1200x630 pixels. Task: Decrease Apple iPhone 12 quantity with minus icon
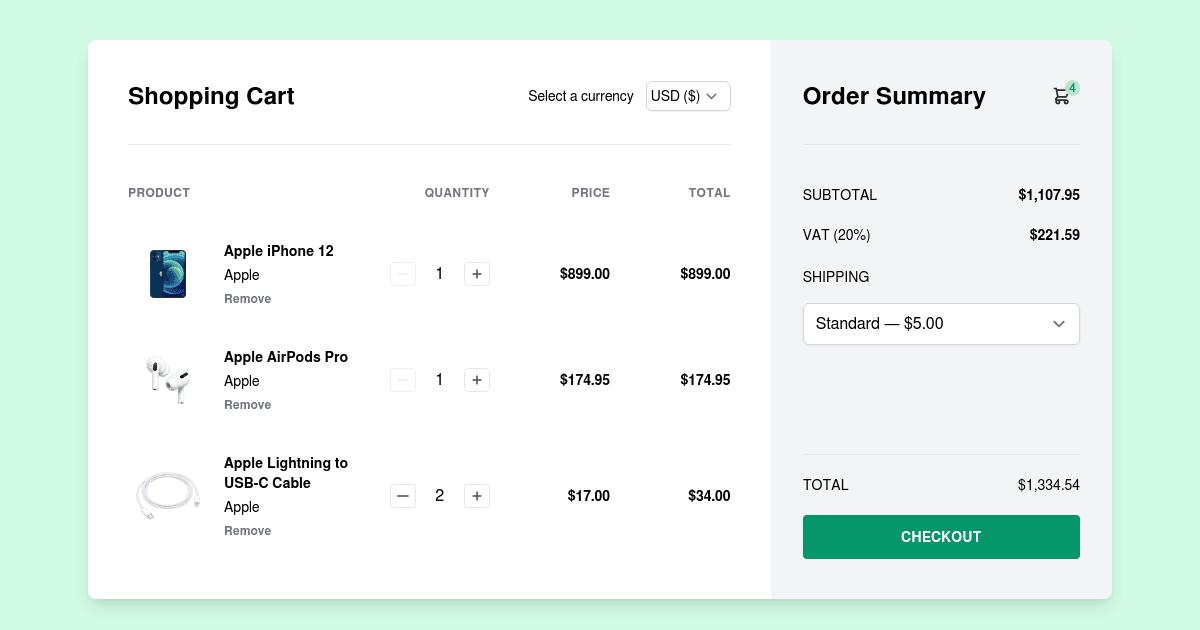pos(403,273)
